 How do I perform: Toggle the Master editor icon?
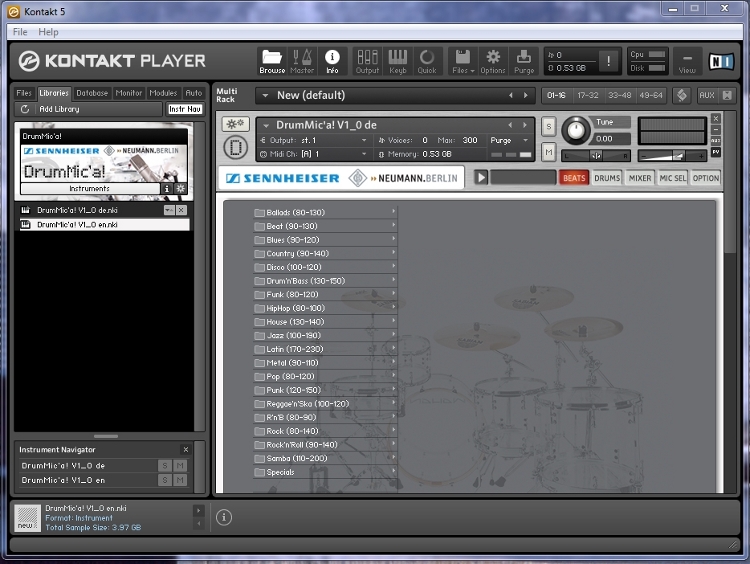(302, 61)
